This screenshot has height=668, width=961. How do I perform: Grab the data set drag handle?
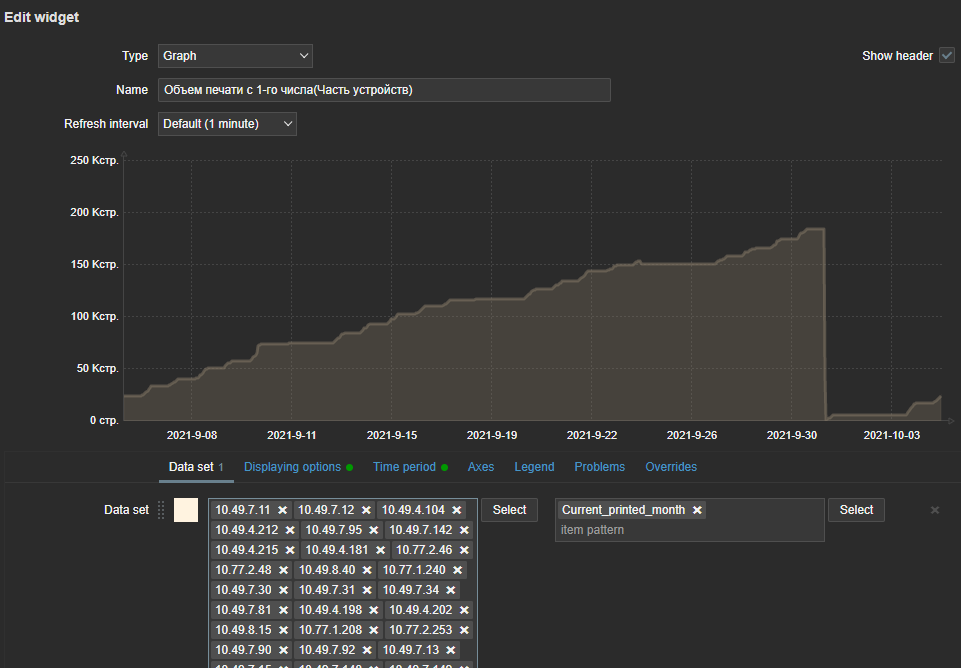(161, 510)
